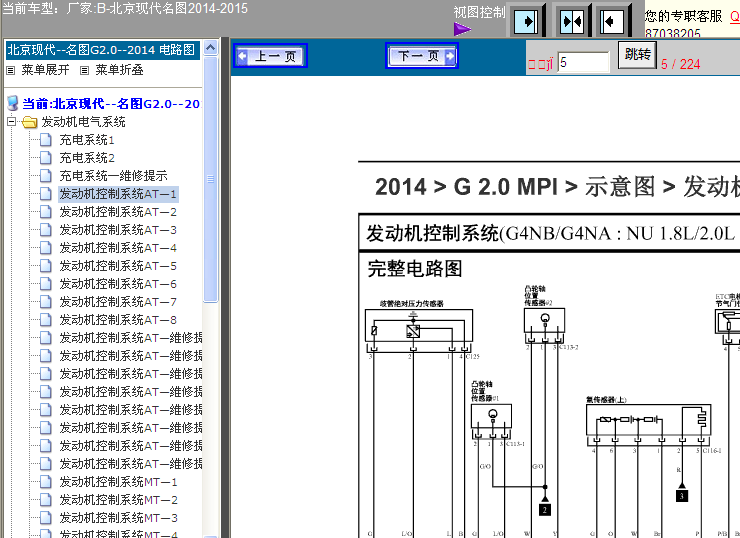Click the 完整电路图 heading

tap(415, 269)
